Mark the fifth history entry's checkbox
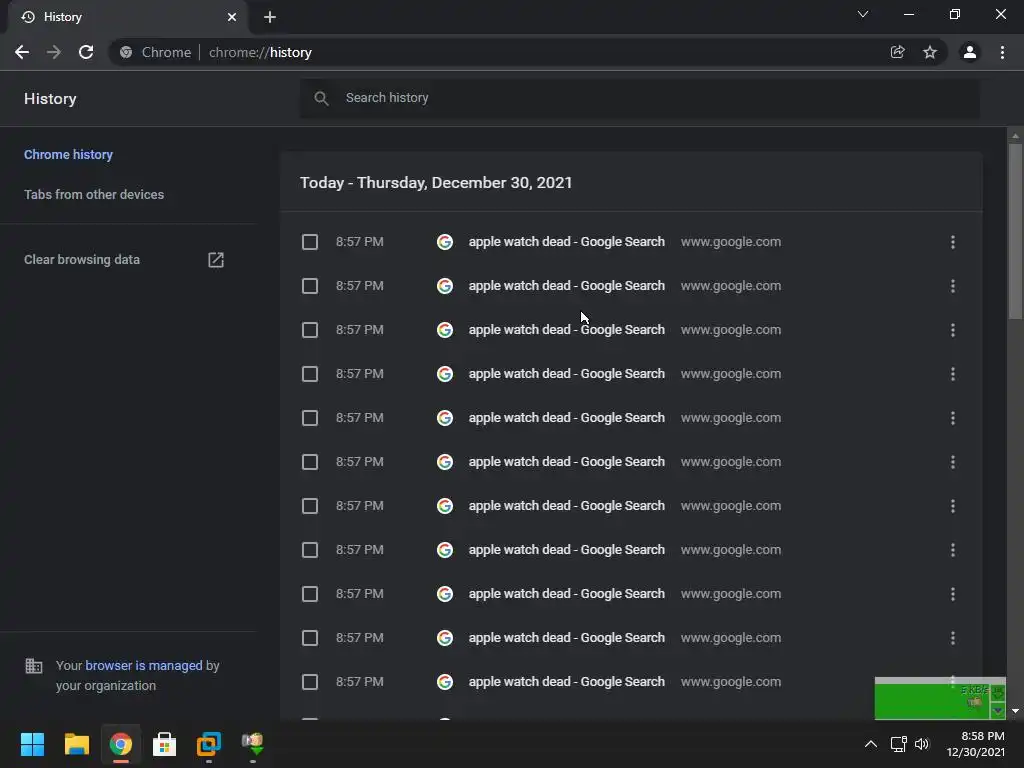The width and height of the screenshot is (1024, 768). tap(310, 418)
